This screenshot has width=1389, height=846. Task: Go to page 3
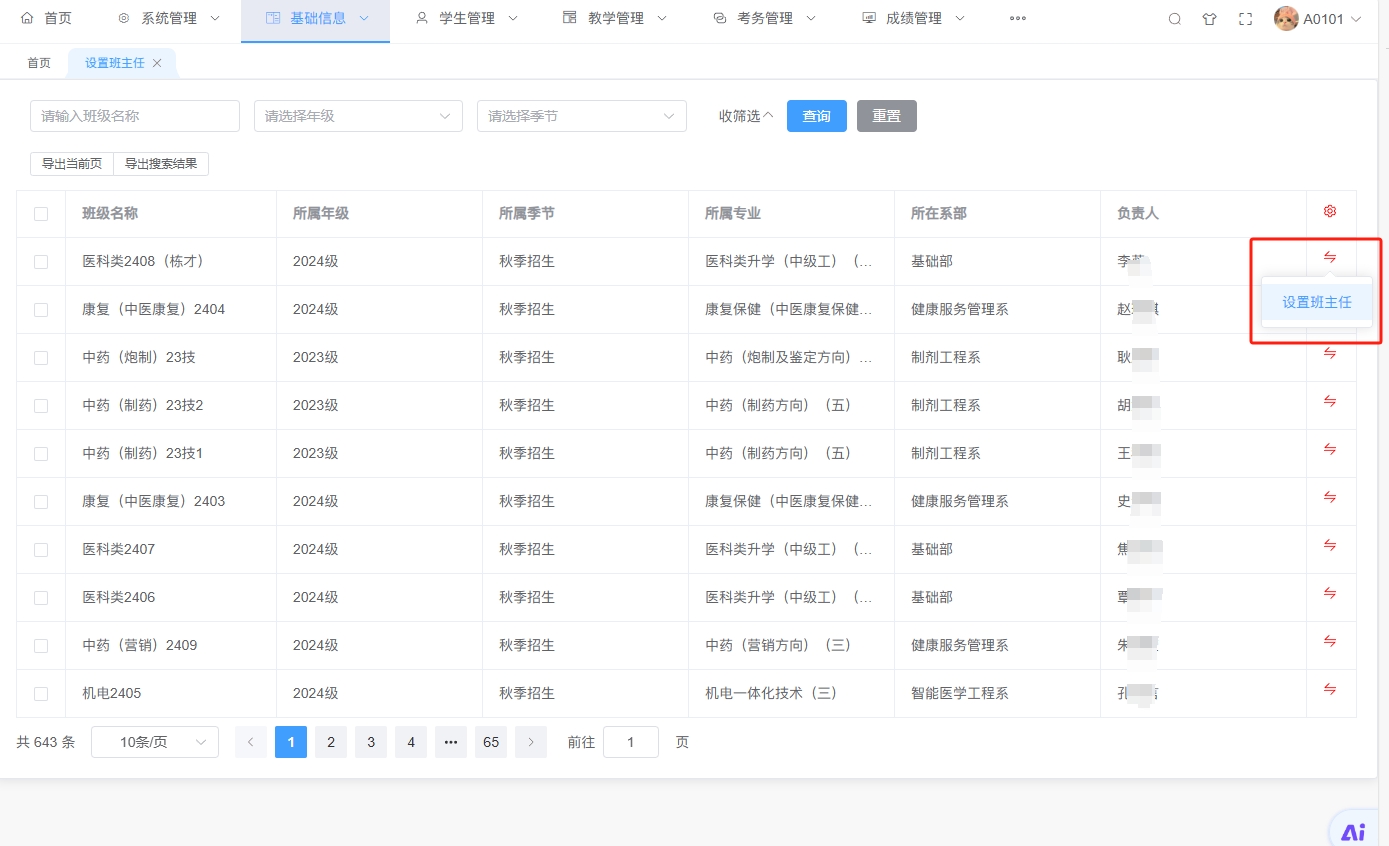371,742
